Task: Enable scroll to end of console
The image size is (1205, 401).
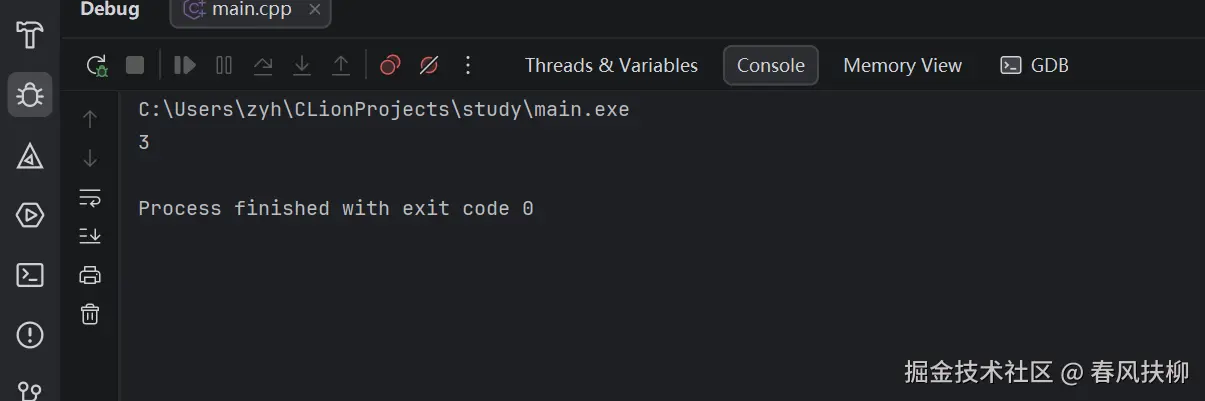Action: click(90, 236)
